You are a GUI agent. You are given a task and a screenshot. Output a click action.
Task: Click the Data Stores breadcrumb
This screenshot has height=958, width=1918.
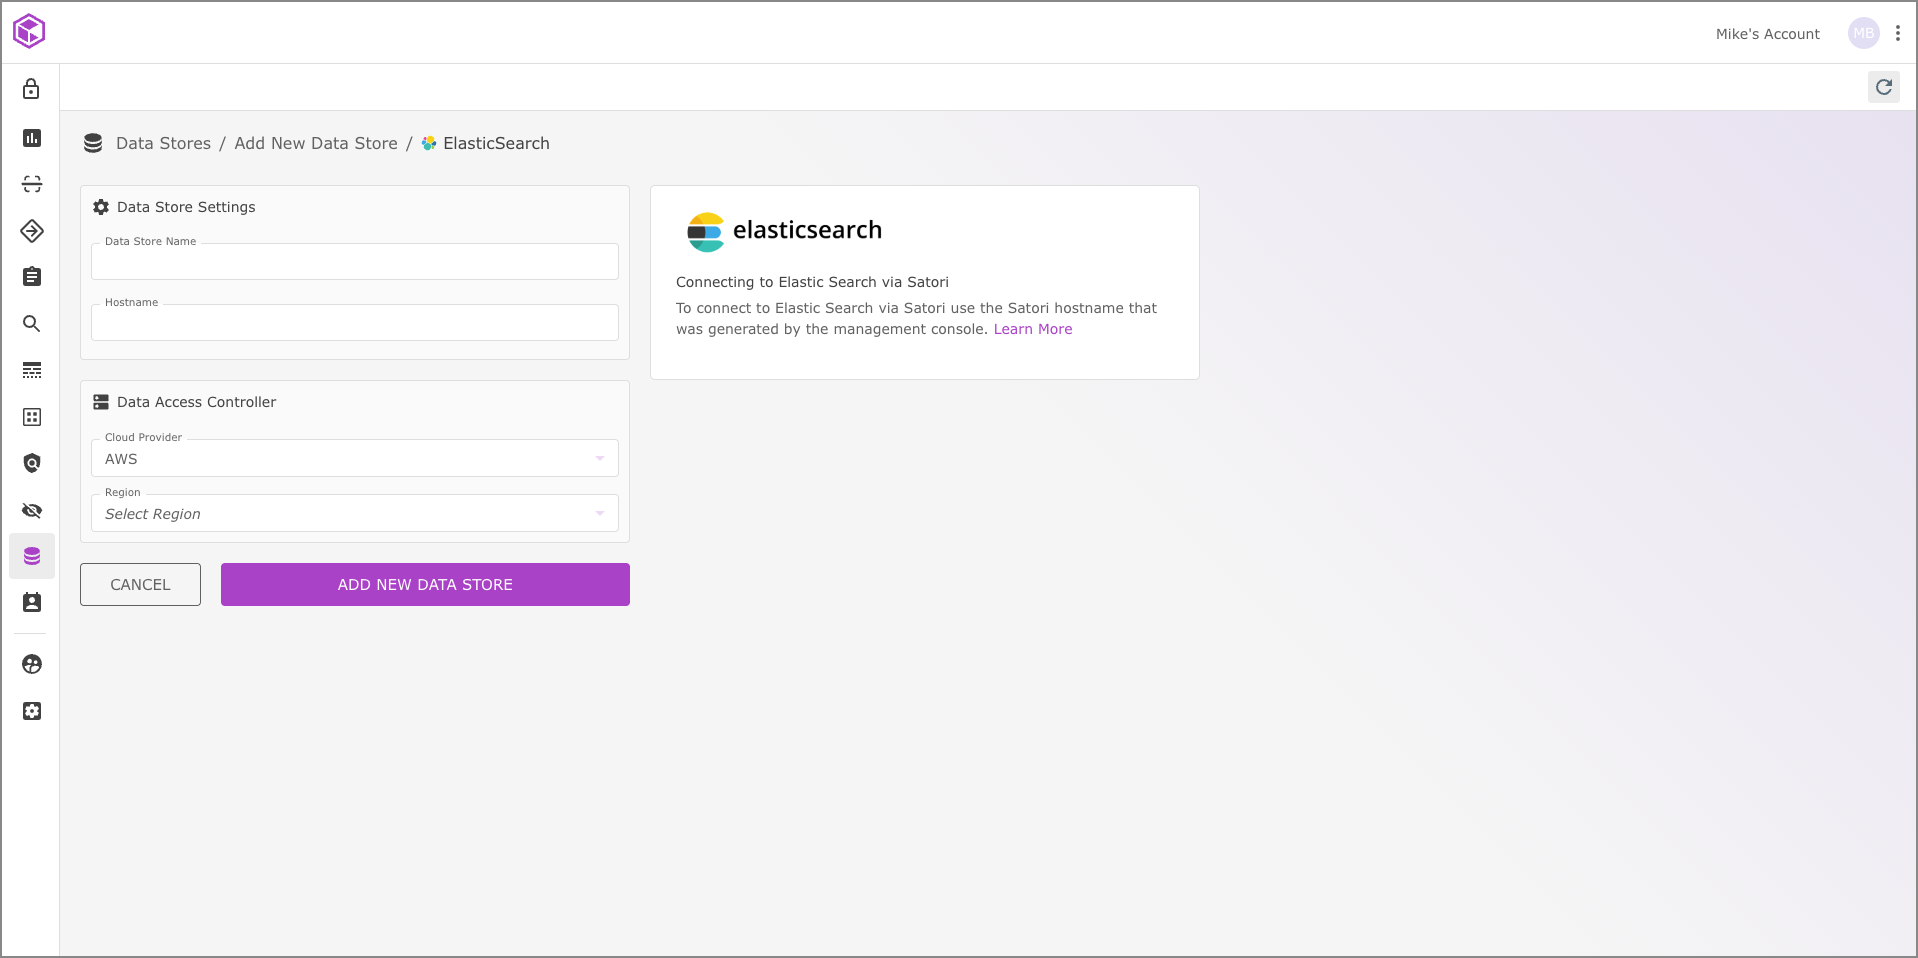(163, 143)
